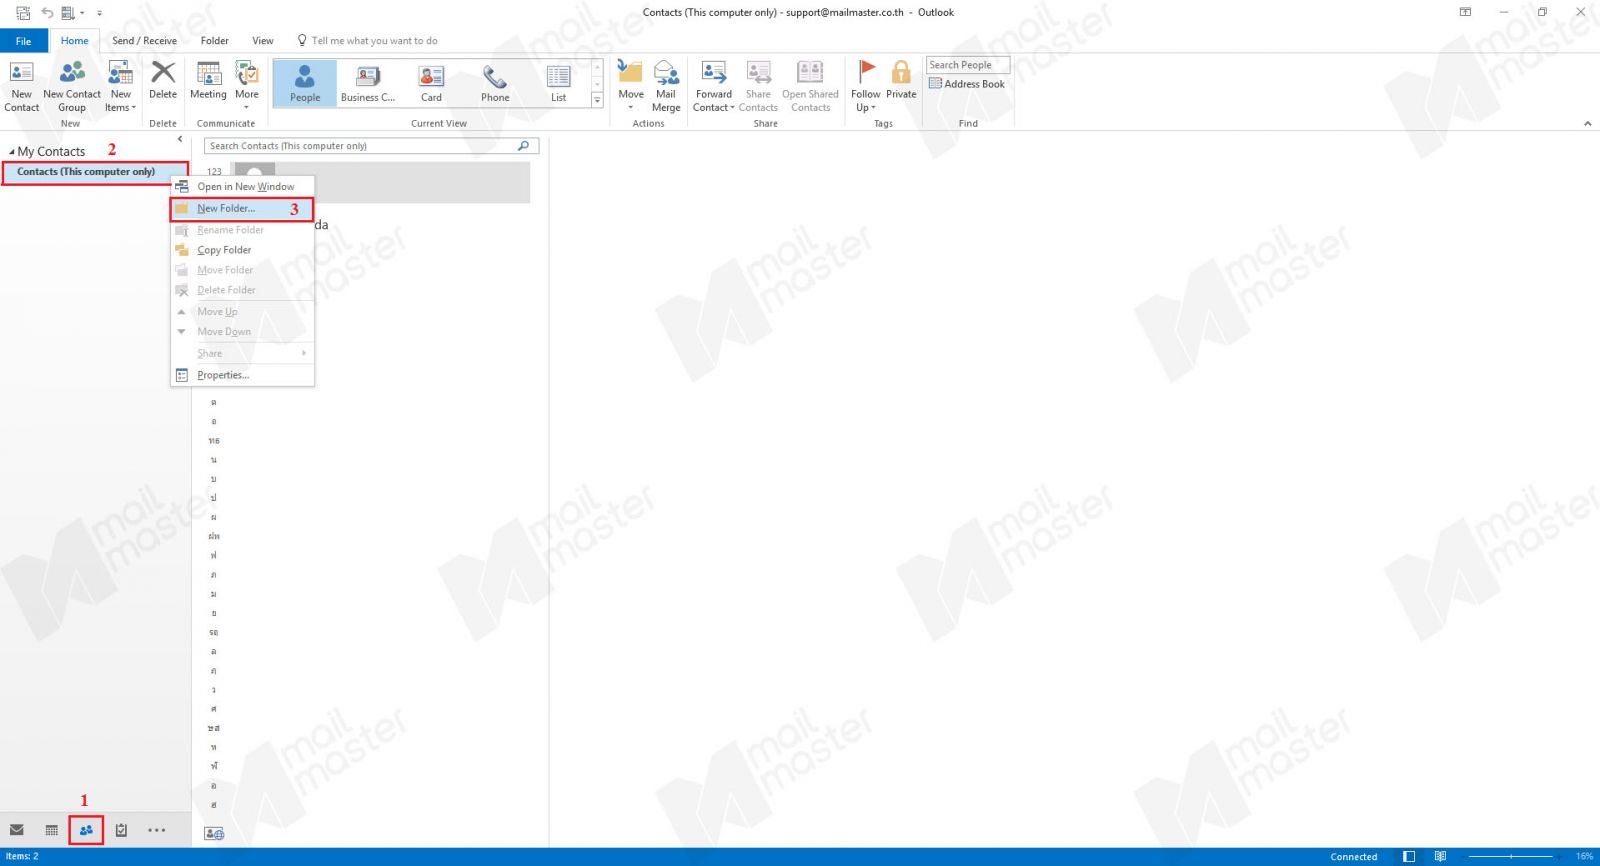This screenshot has width=1600, height=866.
Task: Customize the Quick Access Toolbar dropdown
Action: pos(99,13)
